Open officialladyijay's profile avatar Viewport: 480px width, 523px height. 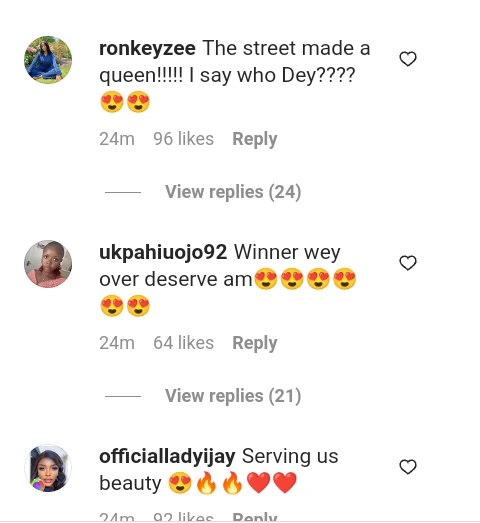coord(48,468)
